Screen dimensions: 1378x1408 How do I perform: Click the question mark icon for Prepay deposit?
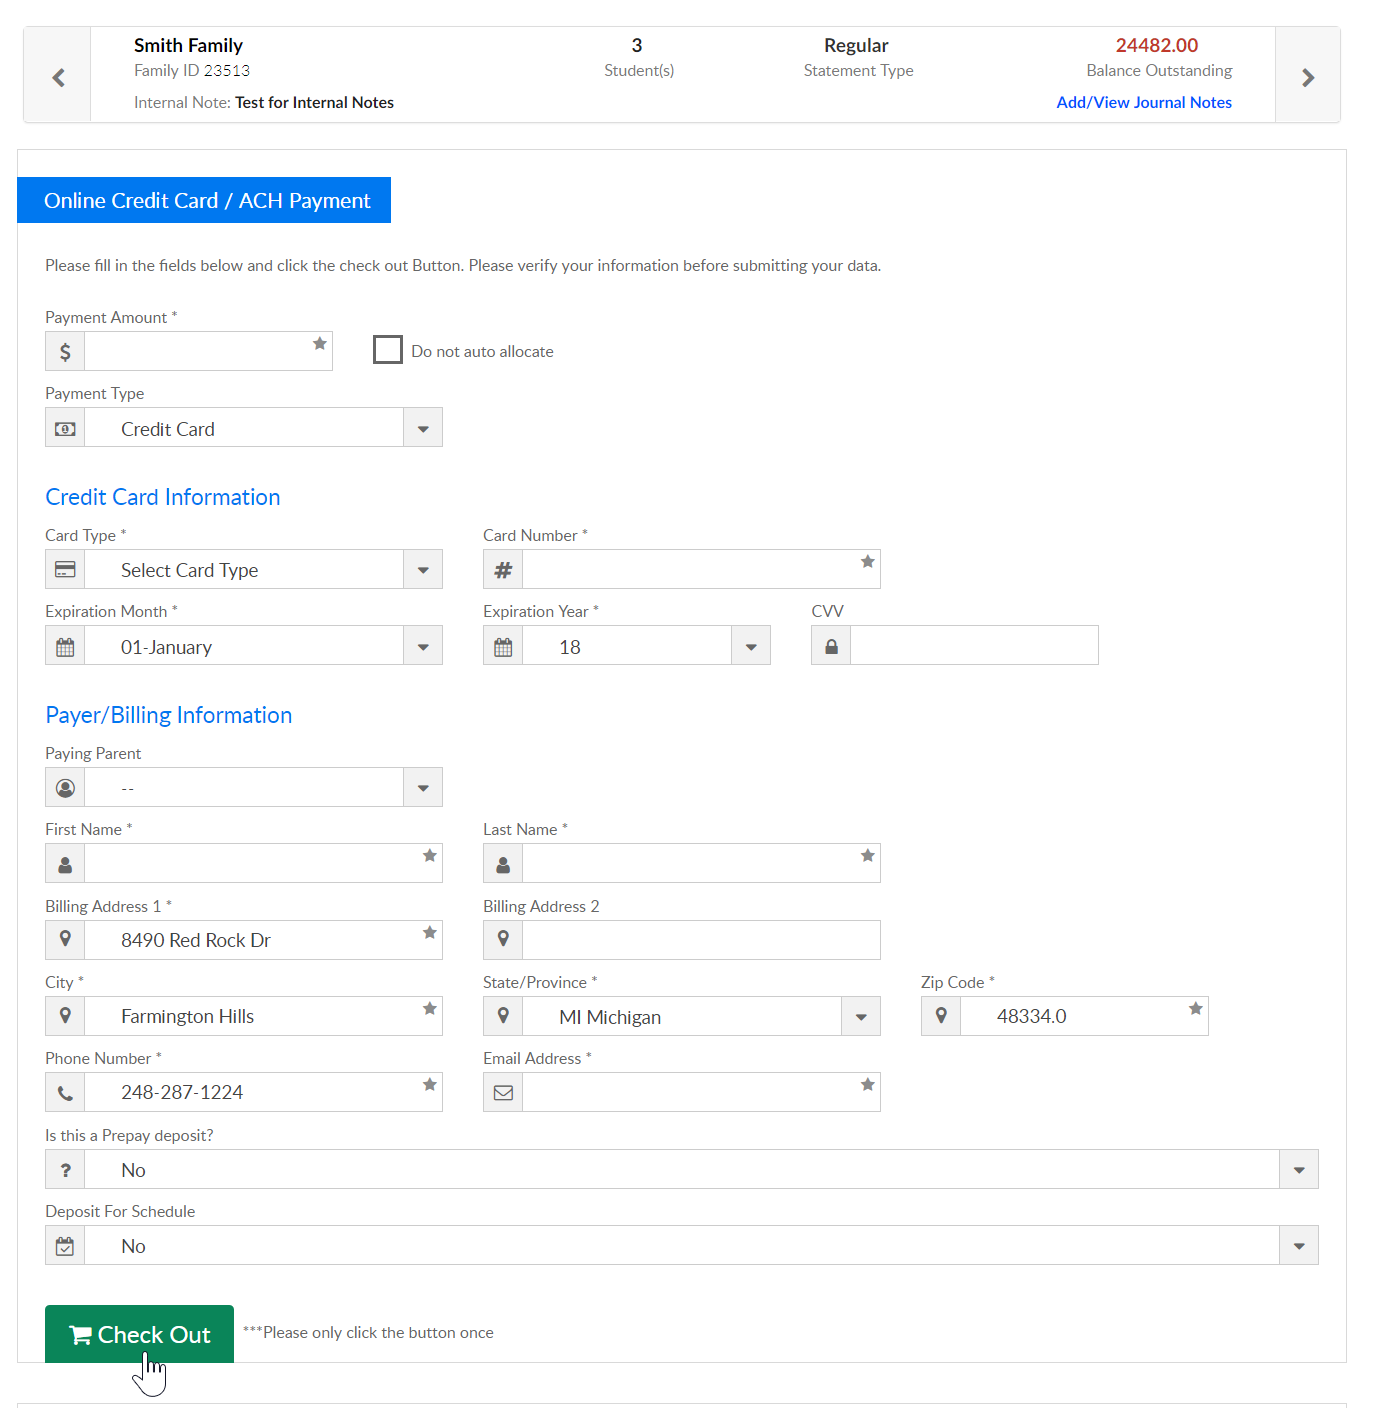click(x=65, y=1170)
